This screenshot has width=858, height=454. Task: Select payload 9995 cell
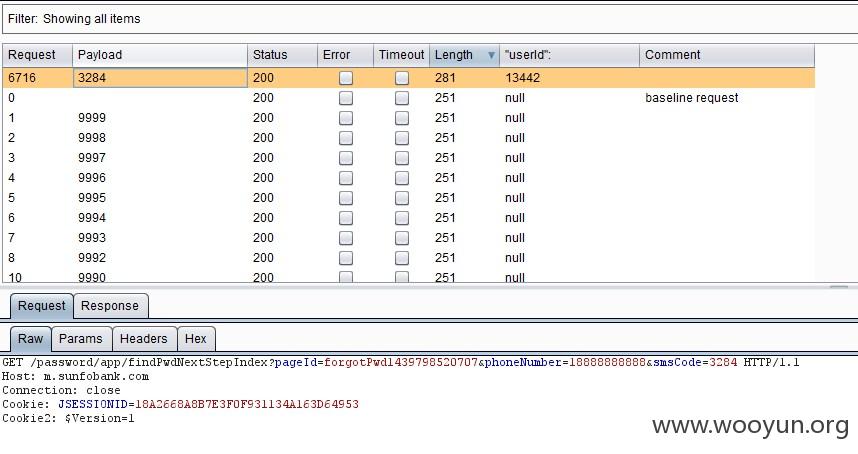coord(160,198)
